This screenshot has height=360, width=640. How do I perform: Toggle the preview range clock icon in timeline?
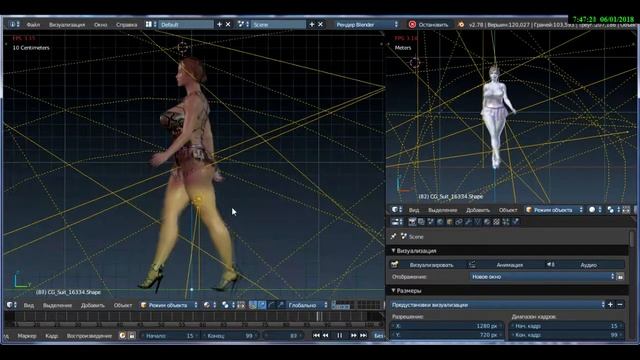click(x=122, y=336)
